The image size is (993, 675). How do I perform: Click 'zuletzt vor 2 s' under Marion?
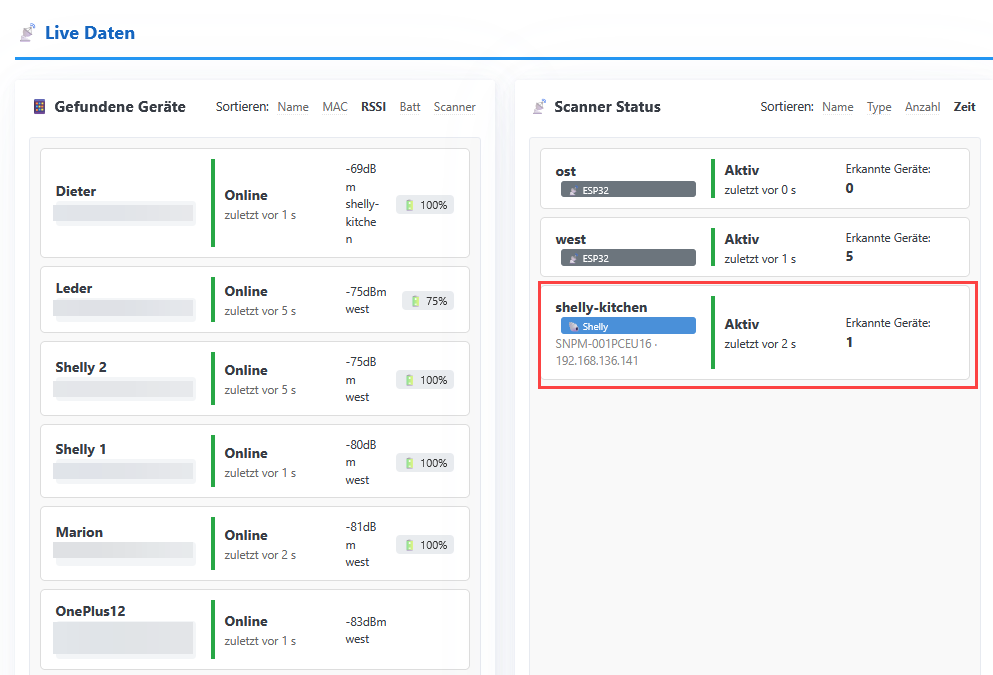(260, 555)
